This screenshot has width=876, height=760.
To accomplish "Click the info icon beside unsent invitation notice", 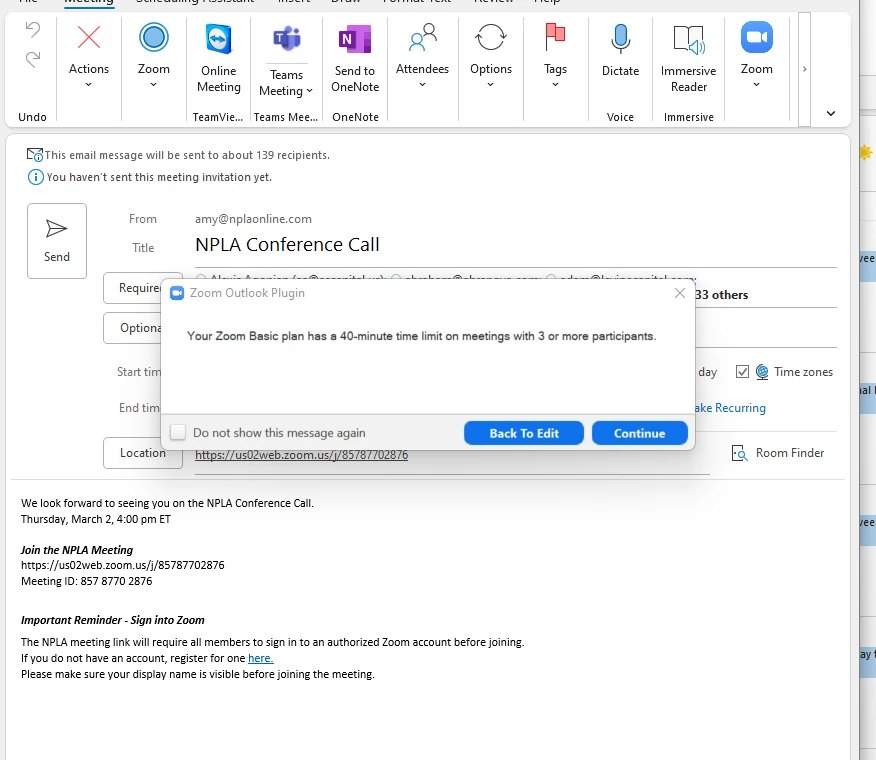I will tap(35, 177).
